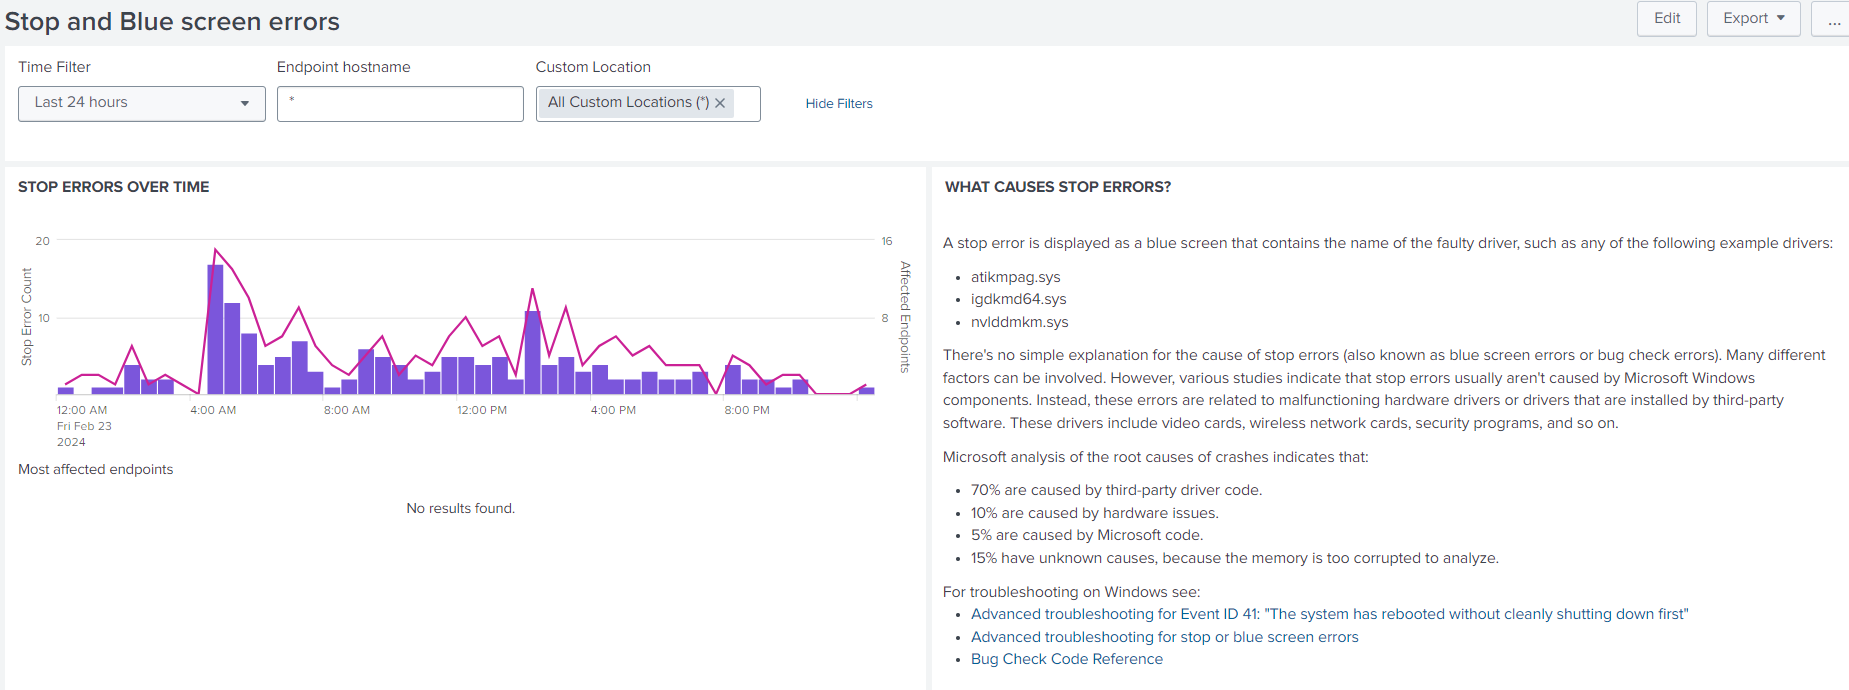Open Advanced troubleshooting for Event ID 41 link
The height and width of the screenshot is (690, 1849).
point(1329,614)
